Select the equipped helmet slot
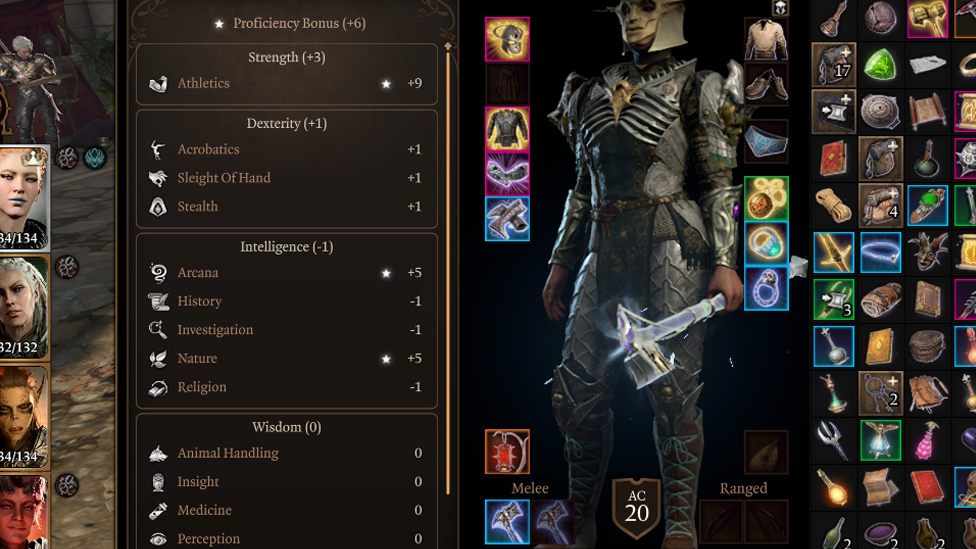976x549 pixels. (x=507, y=39)
